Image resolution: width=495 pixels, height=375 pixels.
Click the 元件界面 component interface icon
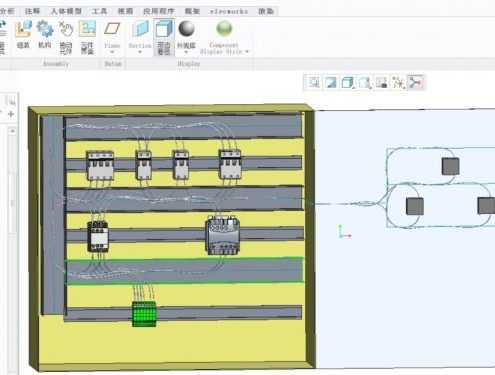pos(87,37)
